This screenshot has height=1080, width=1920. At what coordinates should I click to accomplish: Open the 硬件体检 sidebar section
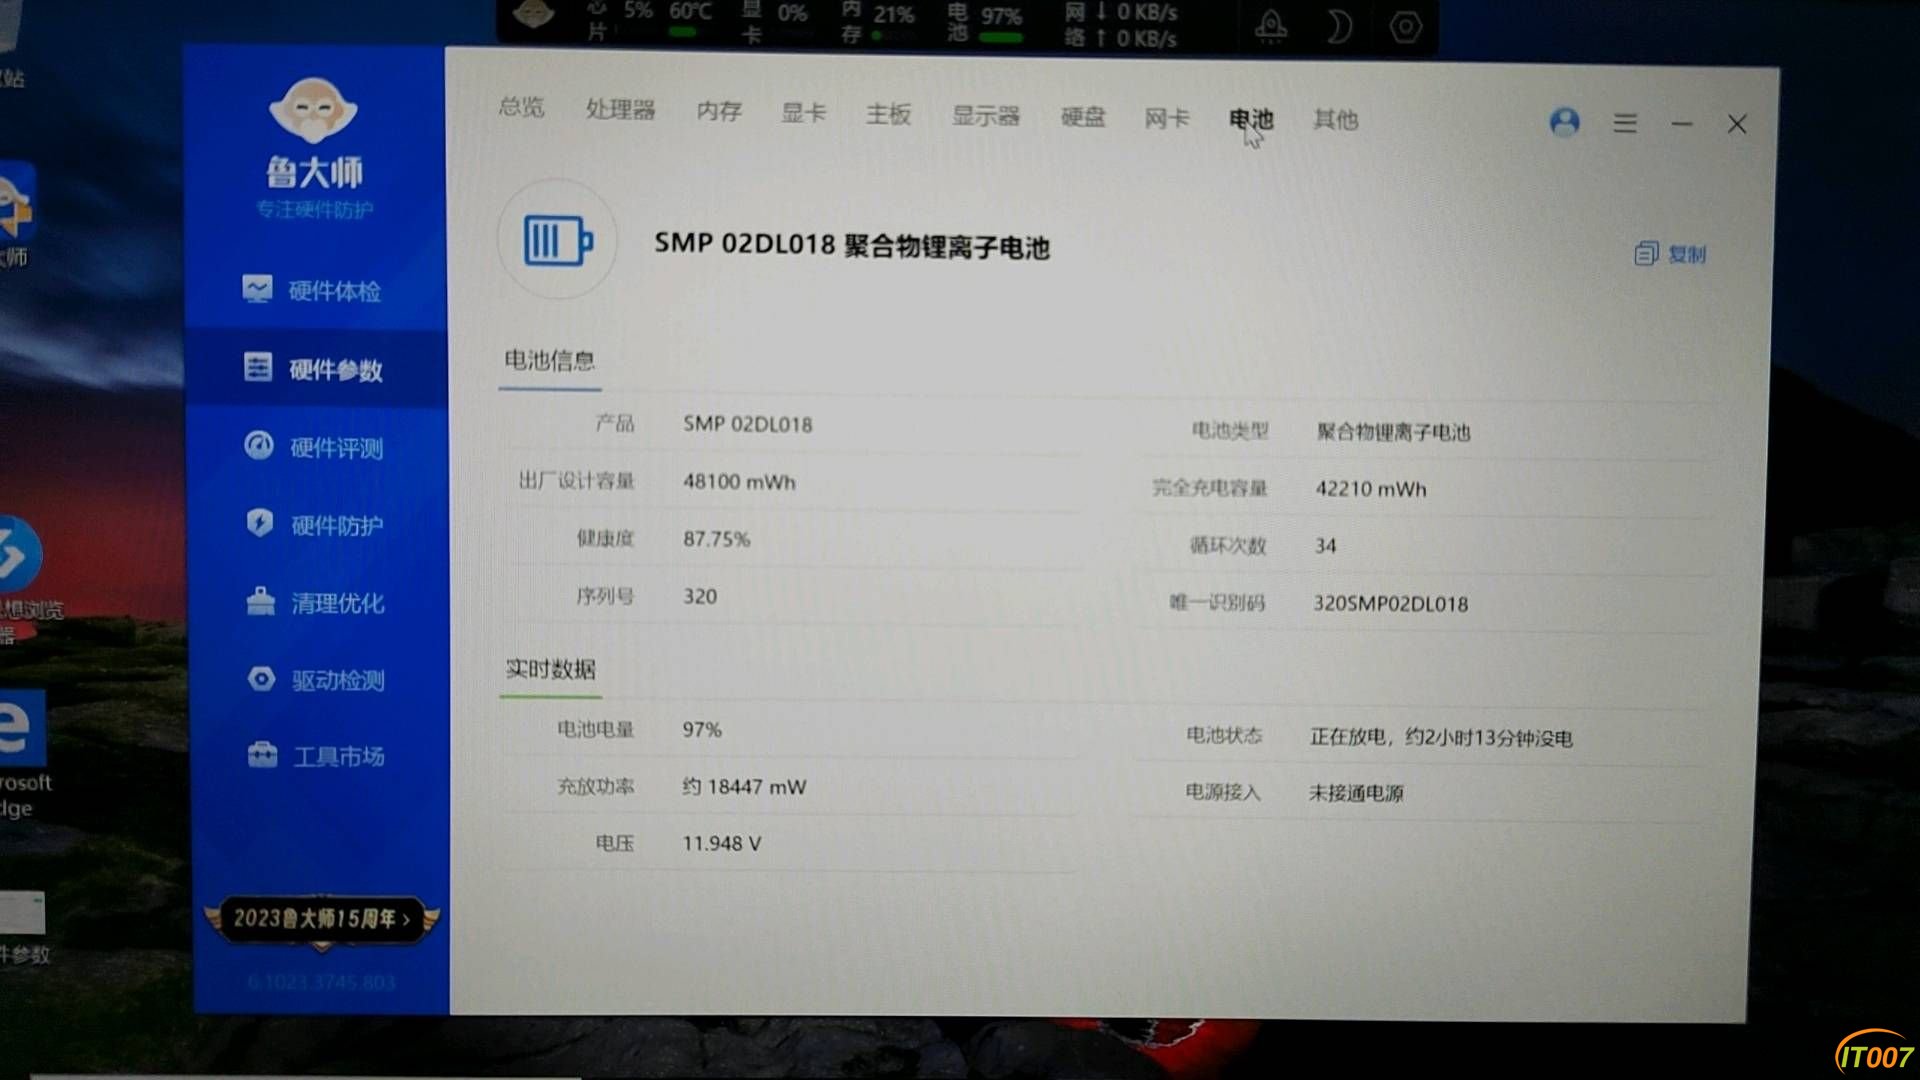(312, 291)
